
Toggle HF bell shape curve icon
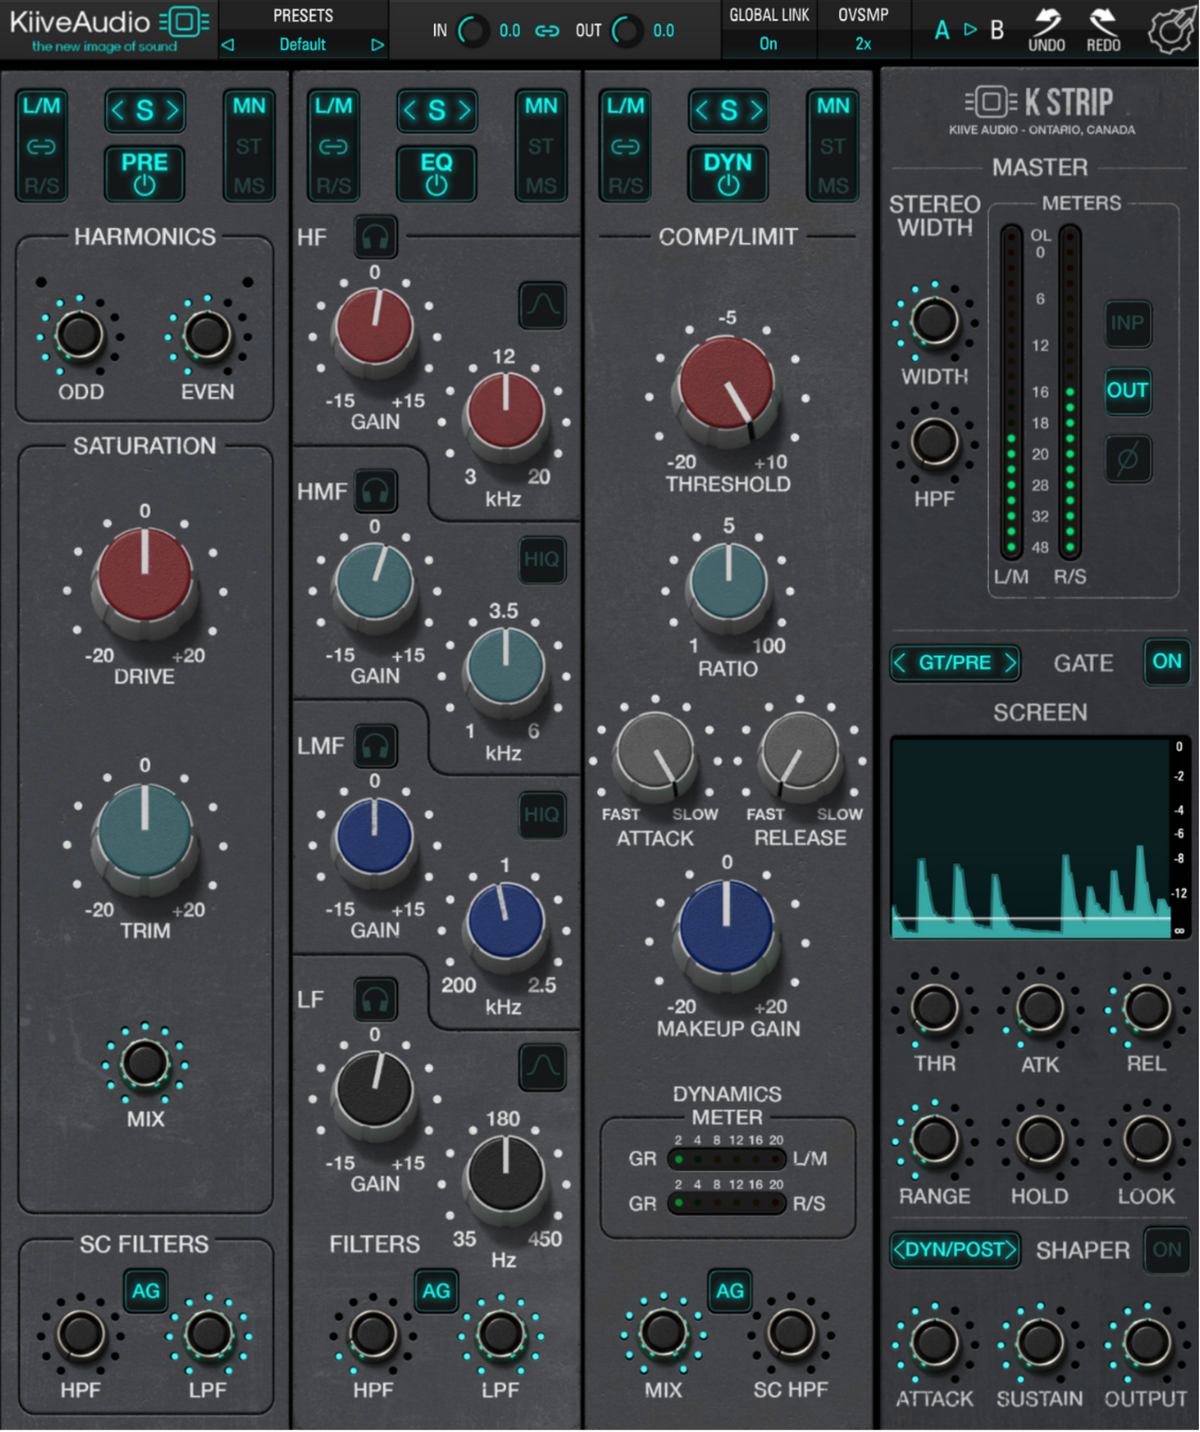coord(543,305)
